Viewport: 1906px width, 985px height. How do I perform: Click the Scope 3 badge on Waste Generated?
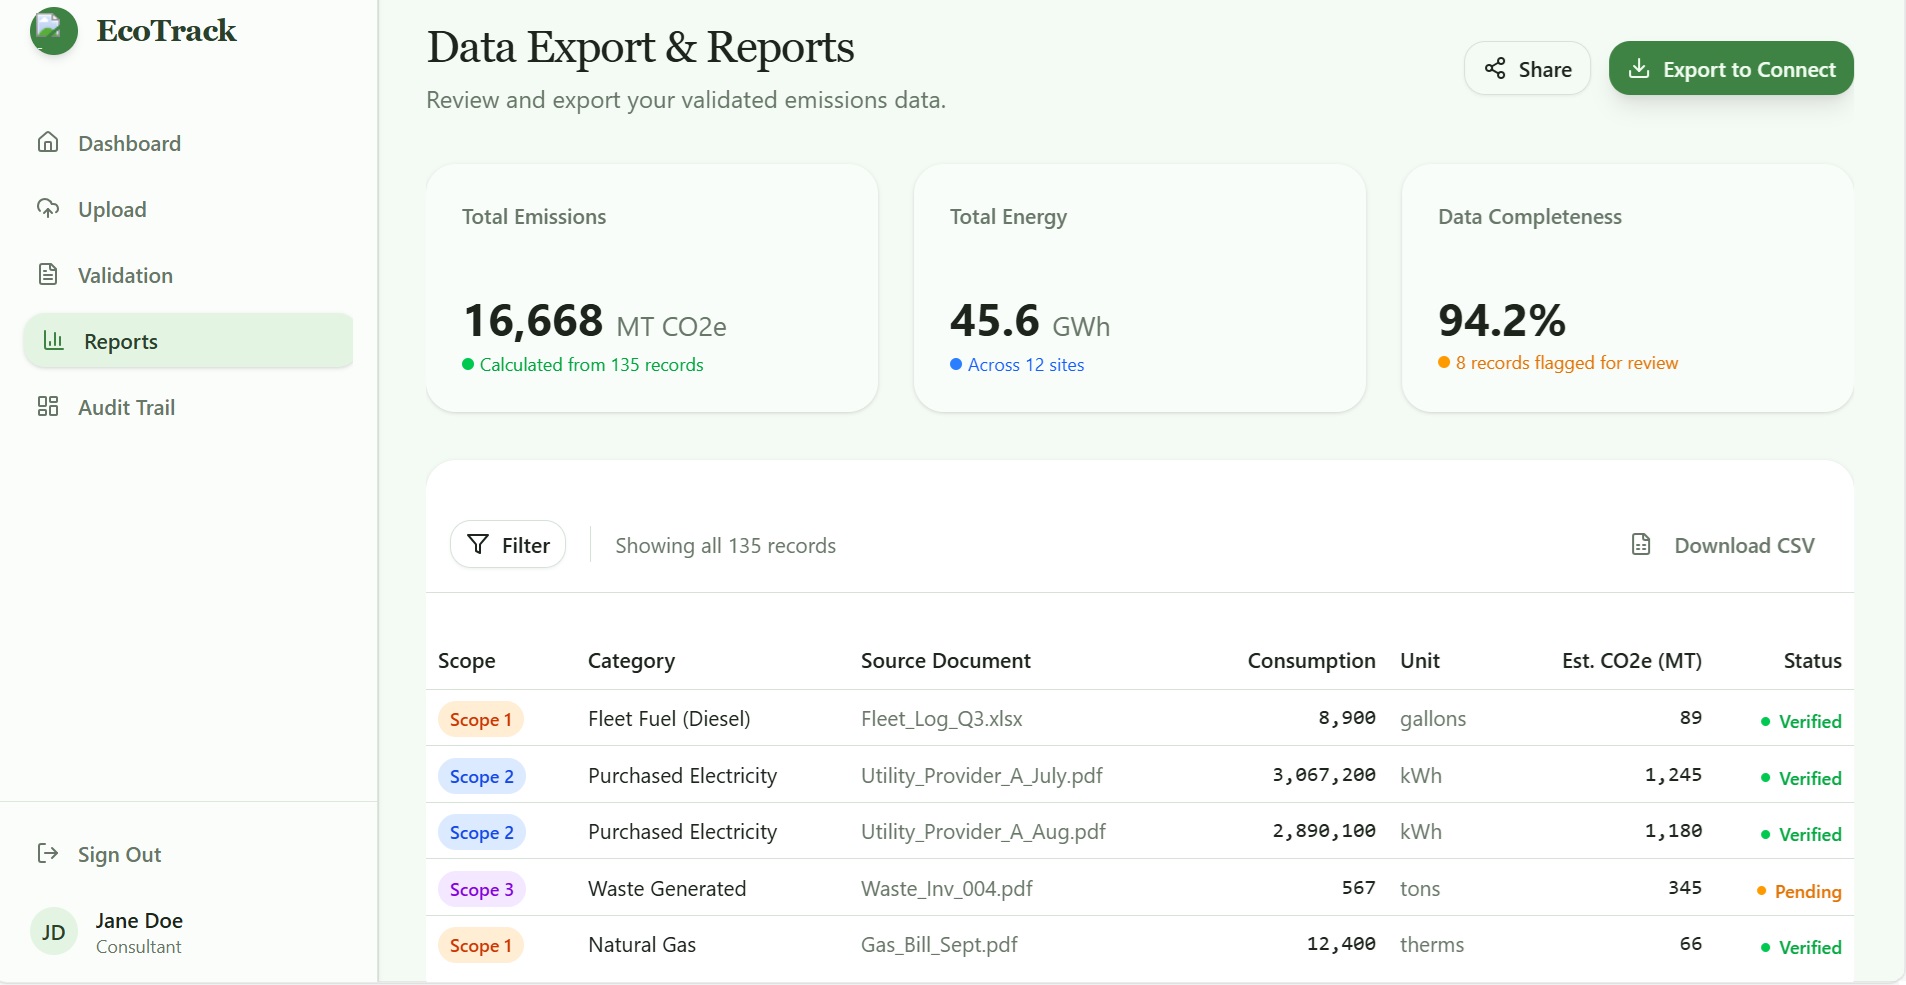pos(481,889)
